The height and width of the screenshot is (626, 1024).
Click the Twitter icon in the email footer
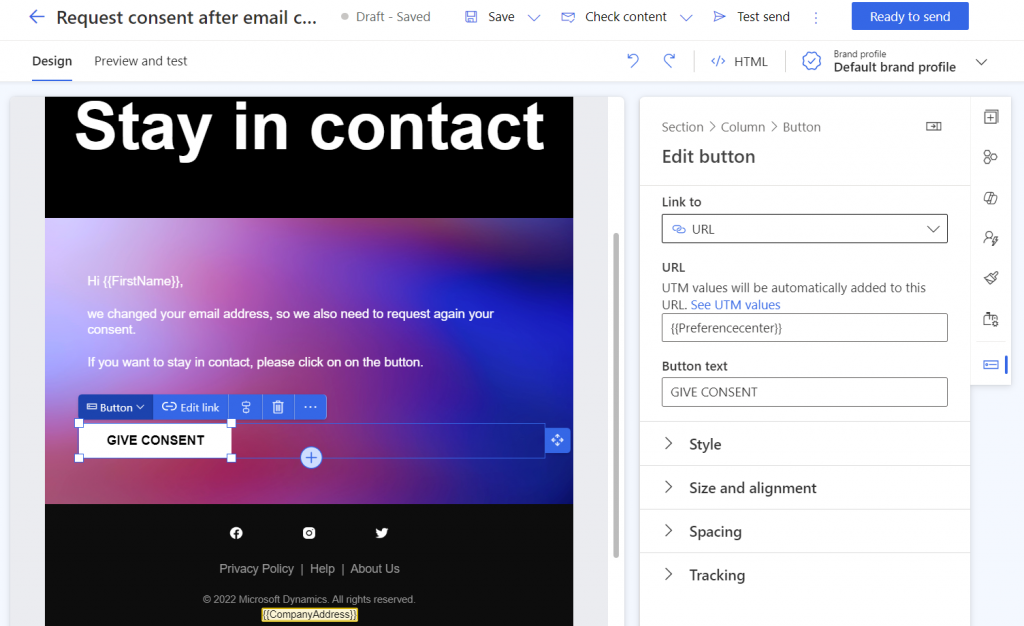tap(381, 532)
